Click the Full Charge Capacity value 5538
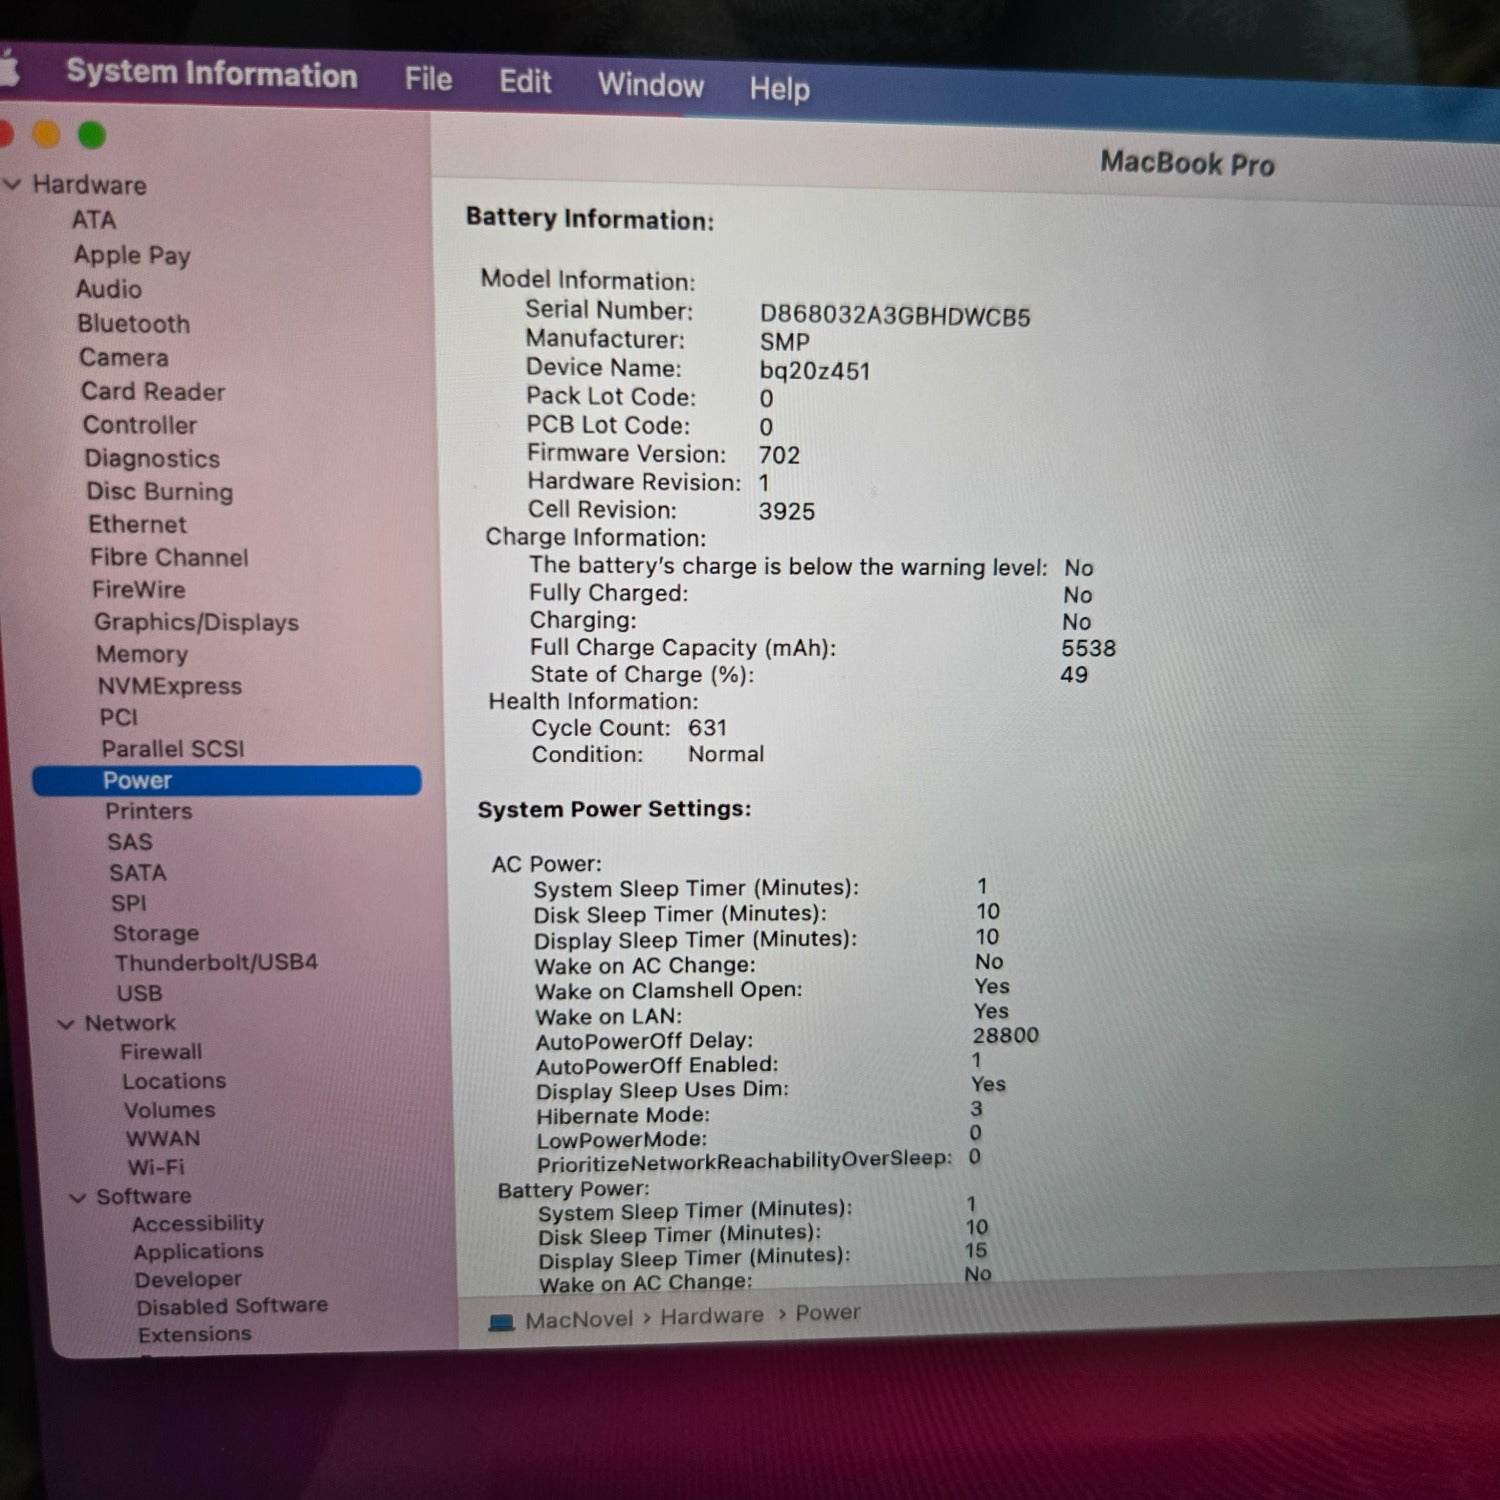 pyautogui.click(x=1088, y=648)
